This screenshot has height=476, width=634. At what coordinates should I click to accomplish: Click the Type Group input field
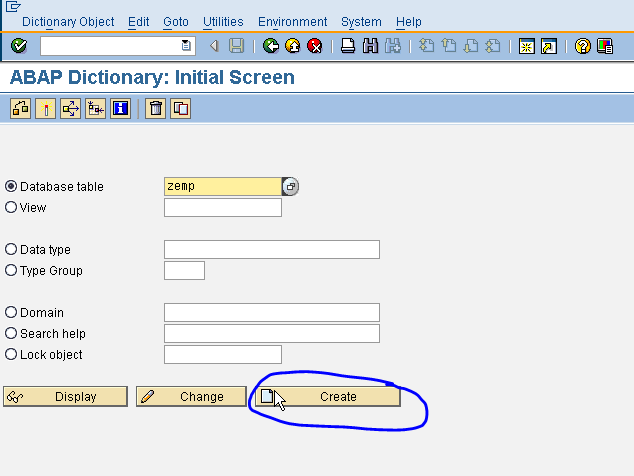tap(184, 271)
